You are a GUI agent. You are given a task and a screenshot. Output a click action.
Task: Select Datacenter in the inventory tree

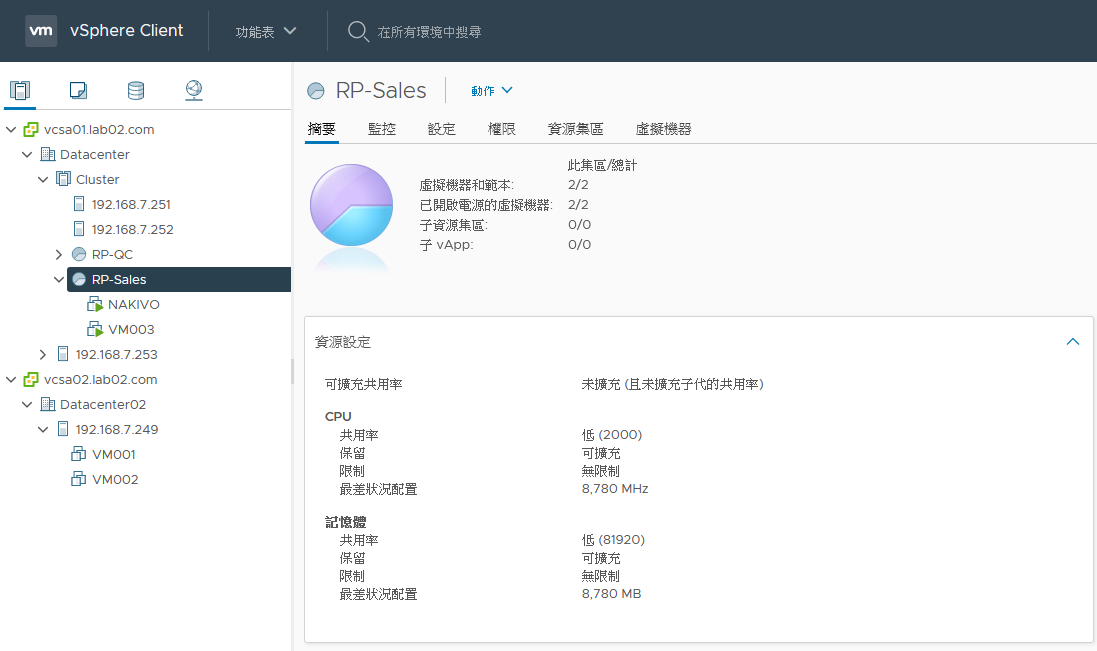tap(94, 155)
